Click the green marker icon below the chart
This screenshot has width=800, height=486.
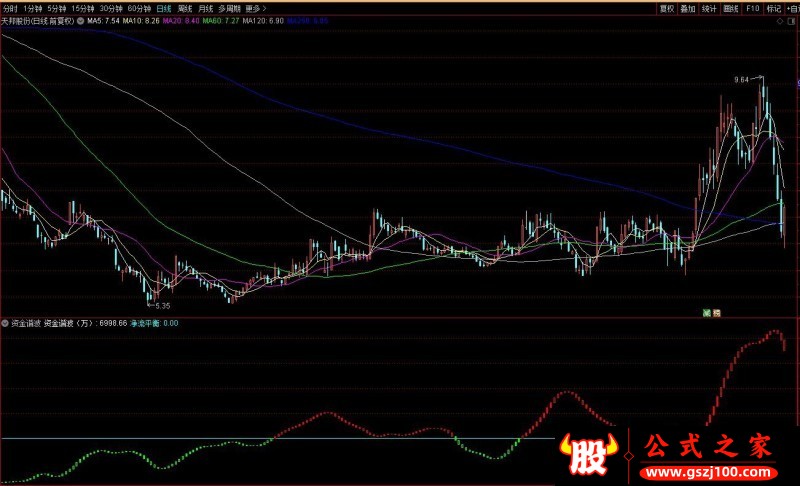(x=706, y=313)
